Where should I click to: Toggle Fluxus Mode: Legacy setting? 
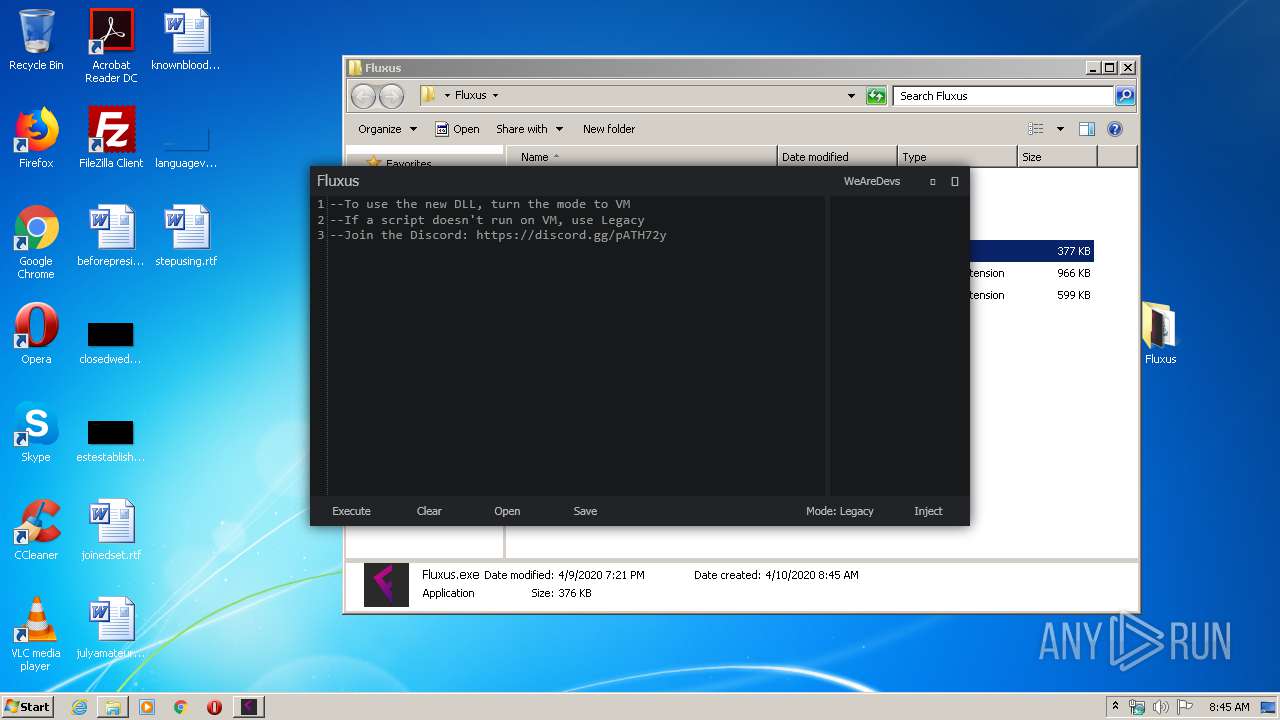839,511
